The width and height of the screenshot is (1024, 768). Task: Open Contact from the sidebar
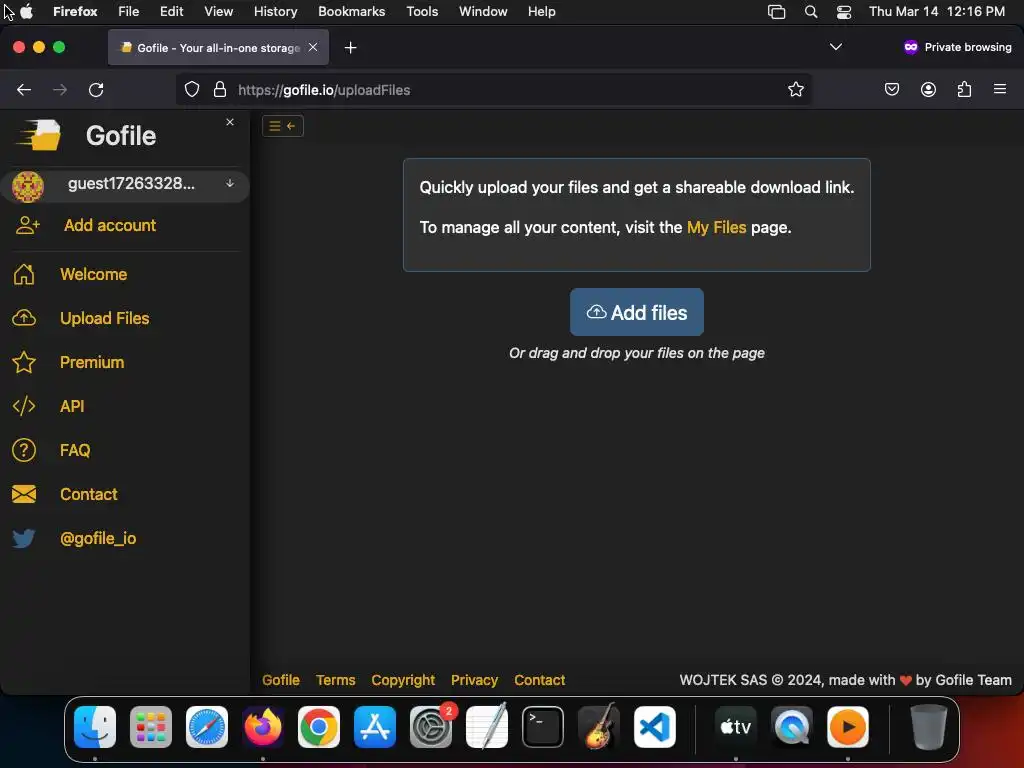click(89, 494)
